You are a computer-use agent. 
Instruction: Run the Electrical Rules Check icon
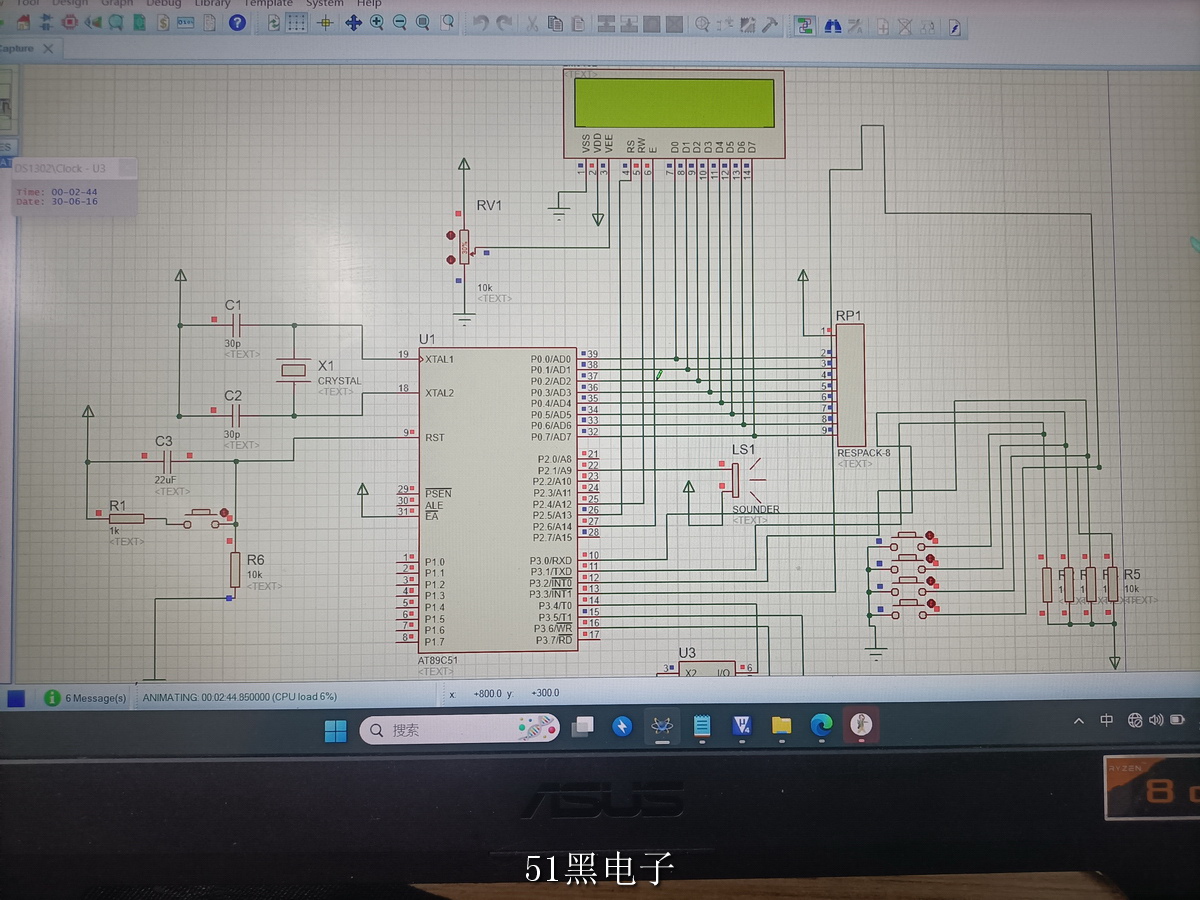[956, 27]
